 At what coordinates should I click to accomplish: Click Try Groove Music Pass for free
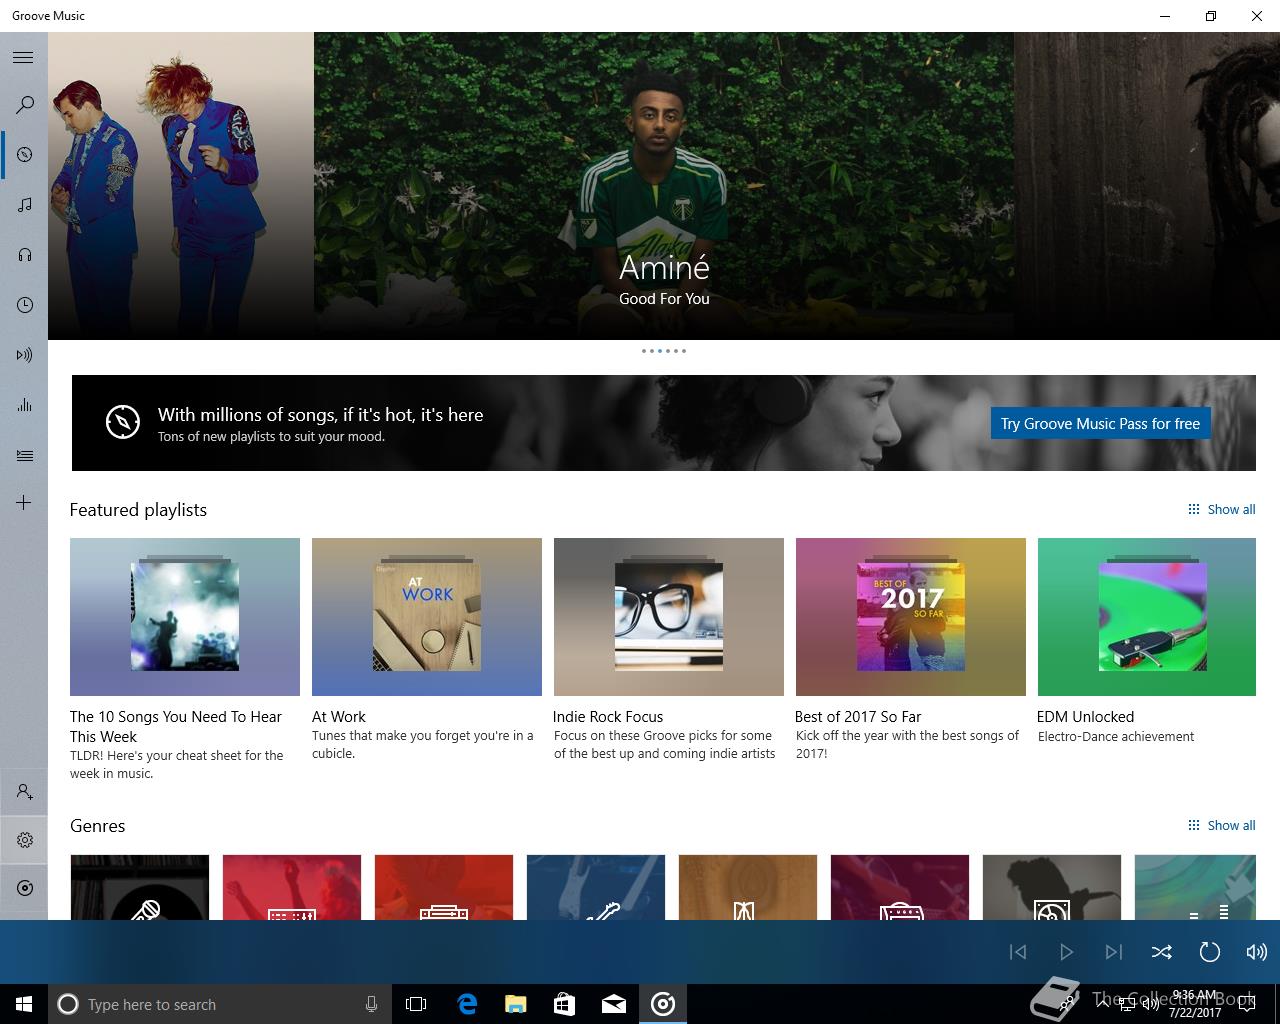coord(1100,423)
